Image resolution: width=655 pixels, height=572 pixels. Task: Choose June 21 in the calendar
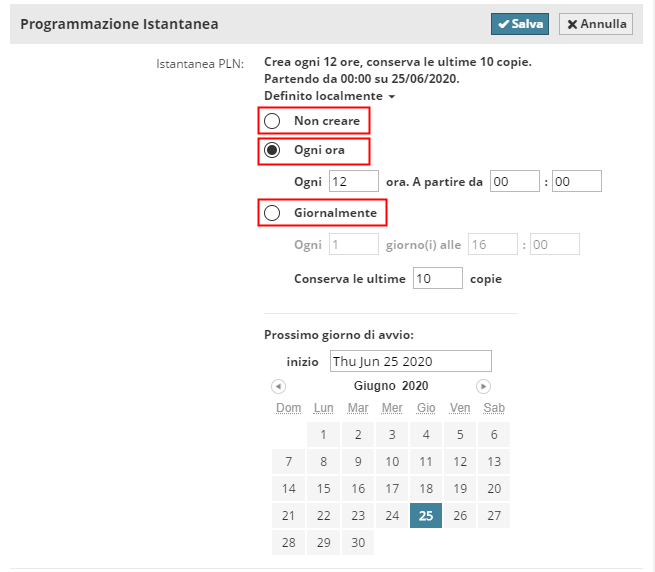[x=289, y=516]
